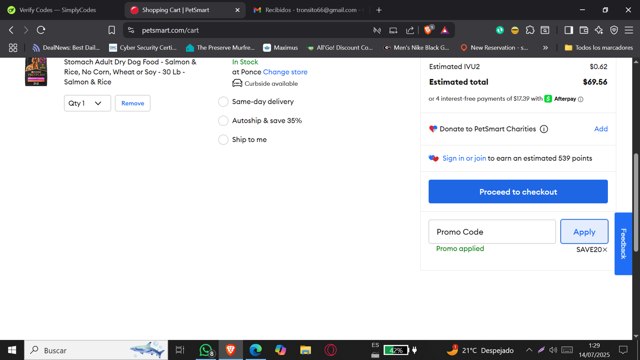Open Task View on the taskbar
This screenshot has height=360, width=640.
[180, 350]
